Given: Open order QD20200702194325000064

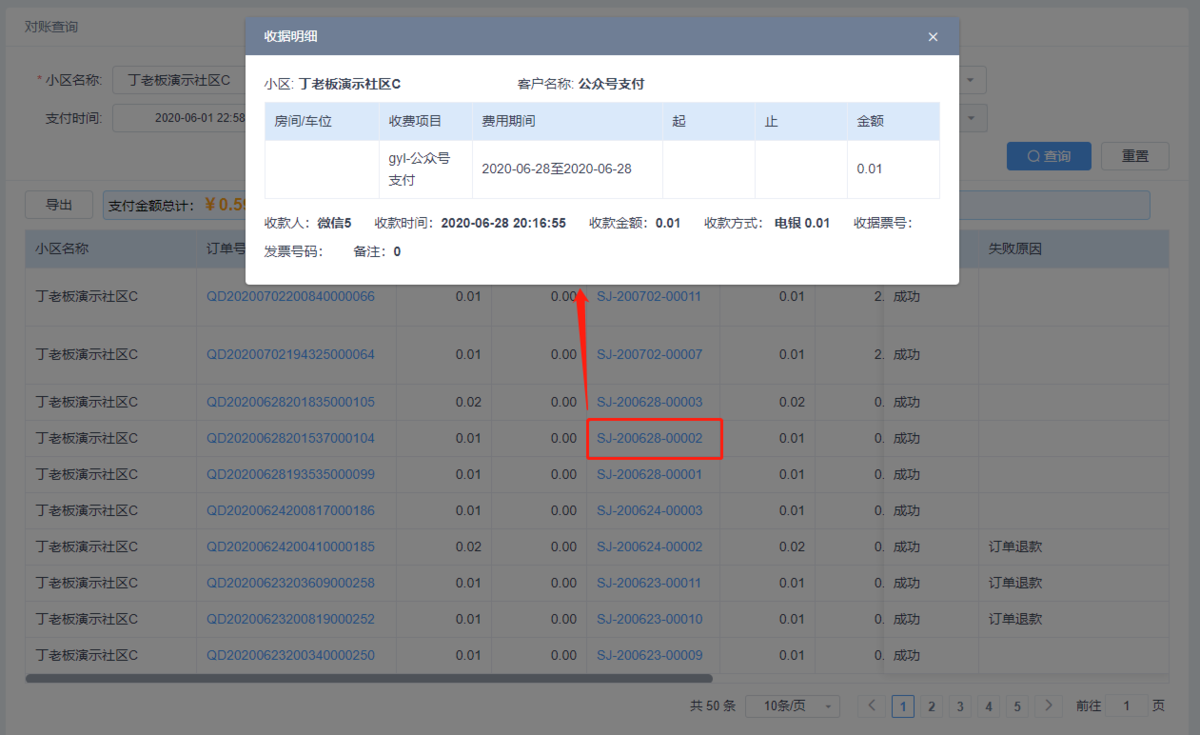Looking at the screenshot, I should pyautogui.click(x=290, y=354).
